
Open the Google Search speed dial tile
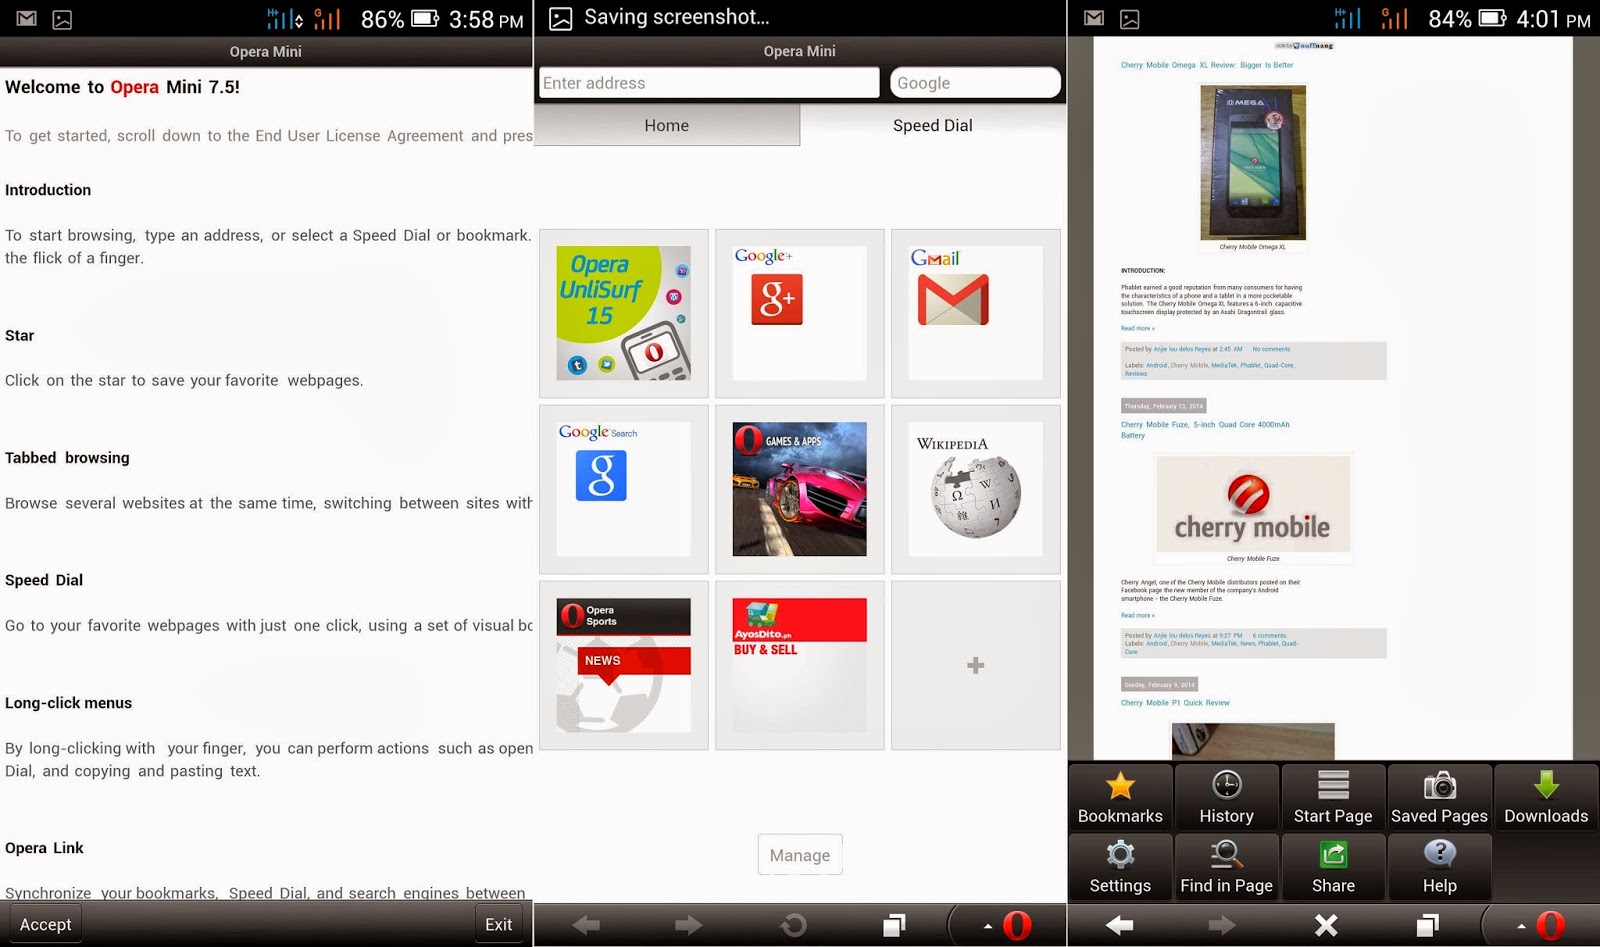pyautogui.click(x=624, y=489)
